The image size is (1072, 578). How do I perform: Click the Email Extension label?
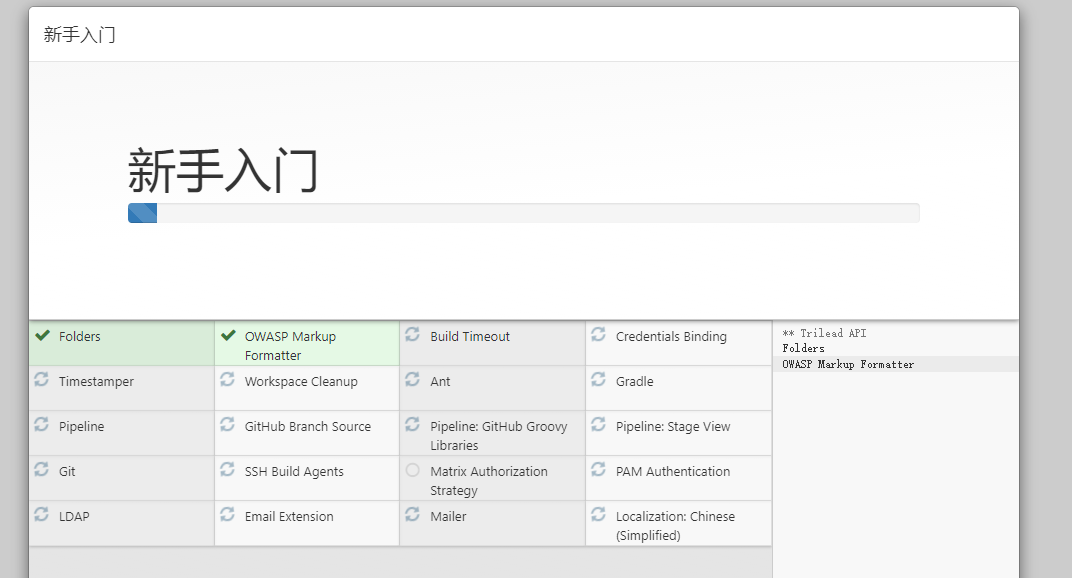click(289, 517)
